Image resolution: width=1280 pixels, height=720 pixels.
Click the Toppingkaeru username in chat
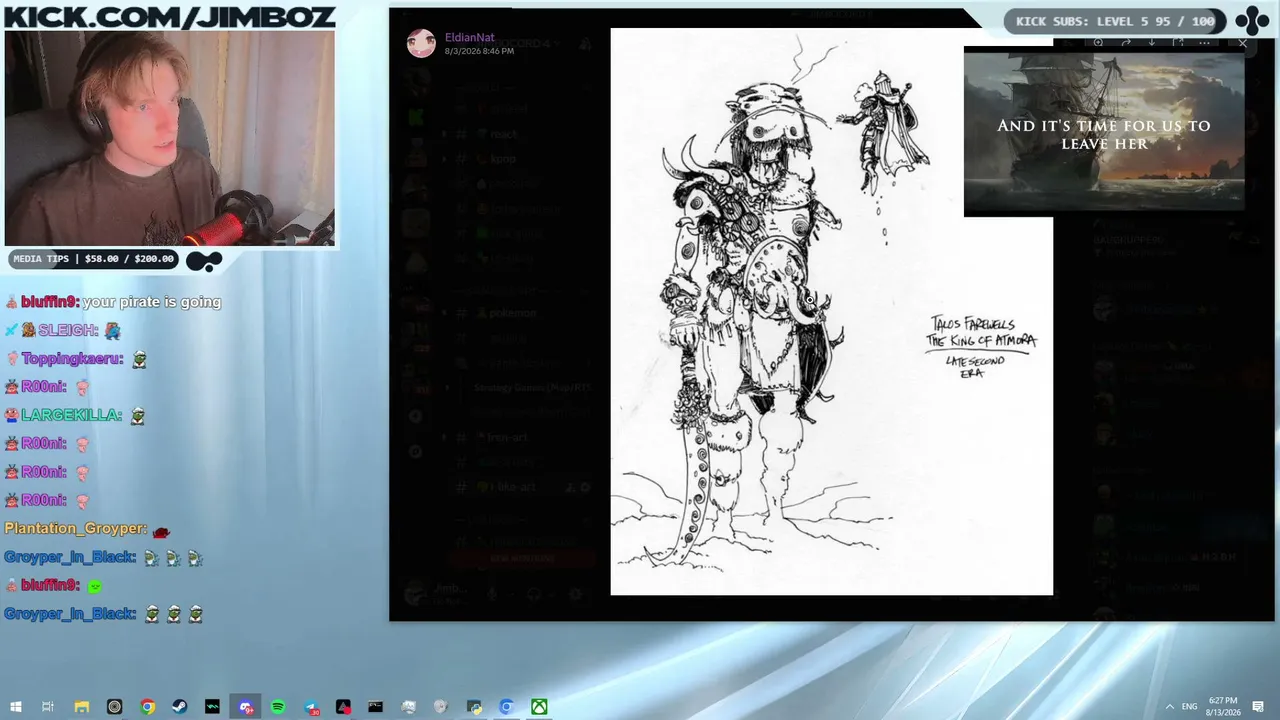[71, 358]
